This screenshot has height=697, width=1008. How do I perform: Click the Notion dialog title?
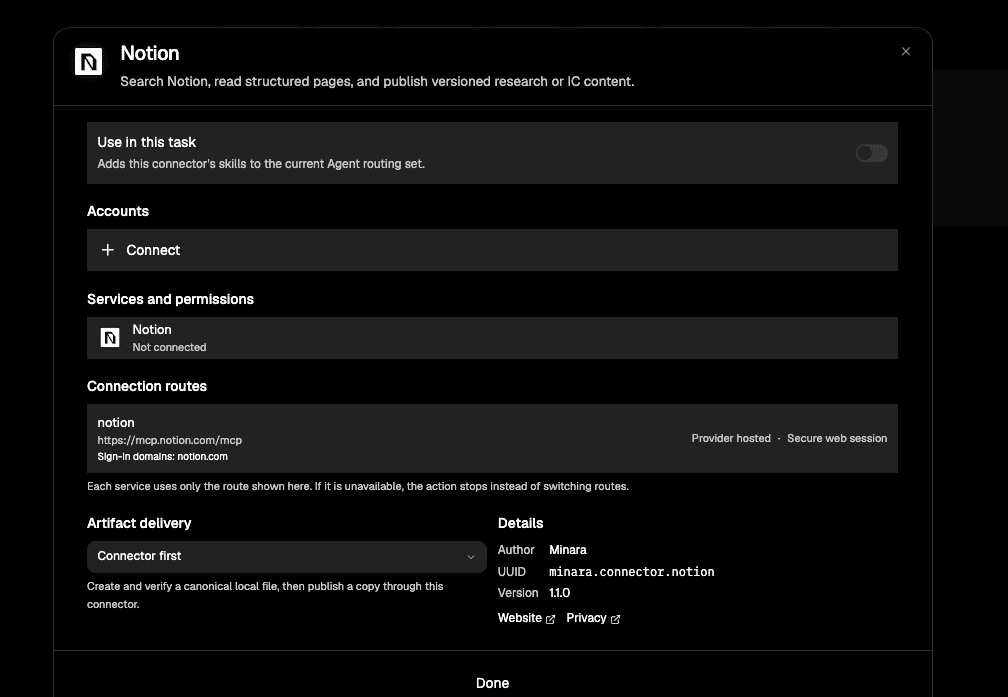(150, 53)
